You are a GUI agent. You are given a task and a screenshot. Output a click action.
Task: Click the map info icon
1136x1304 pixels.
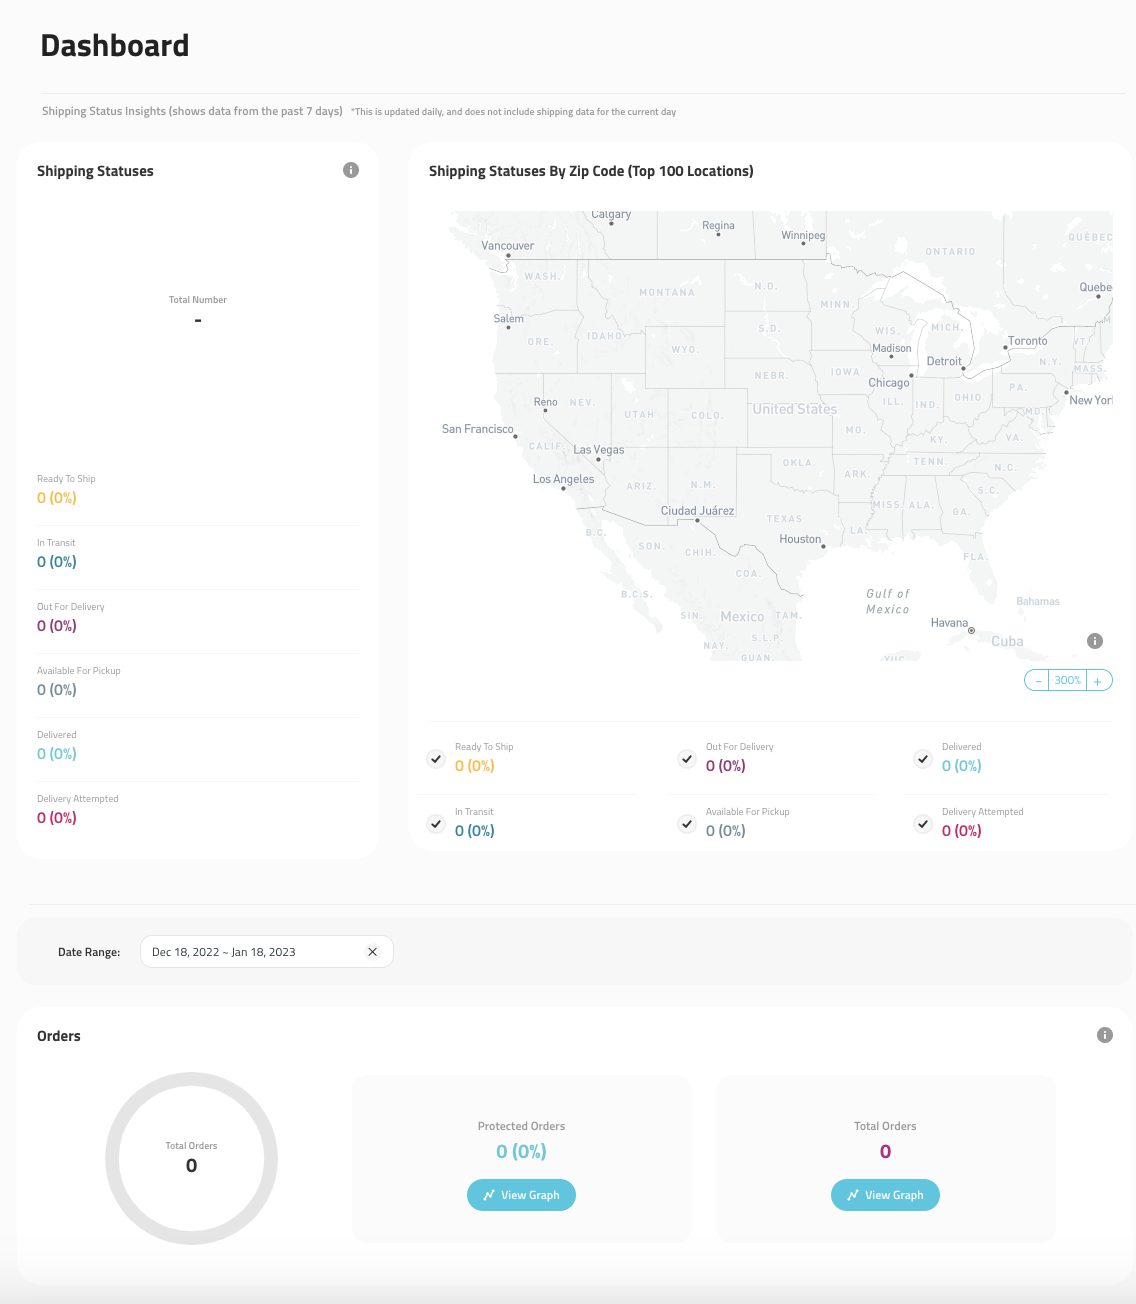tap(1095, 641)
